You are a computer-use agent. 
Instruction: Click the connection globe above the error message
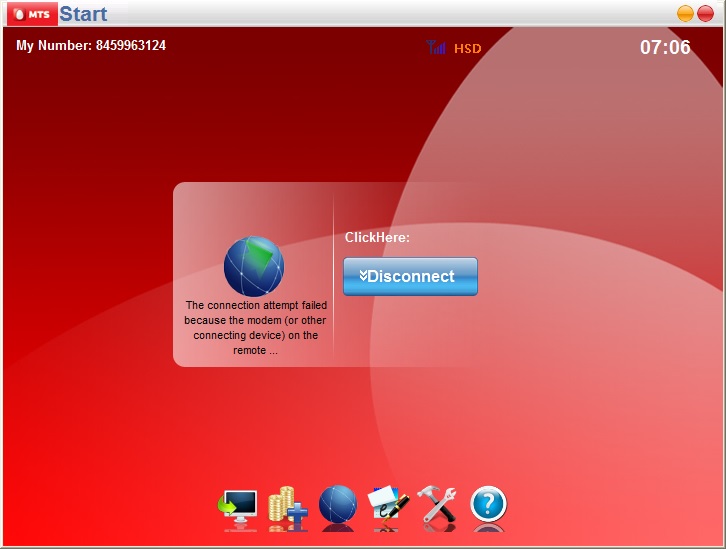tap(254, 266)
